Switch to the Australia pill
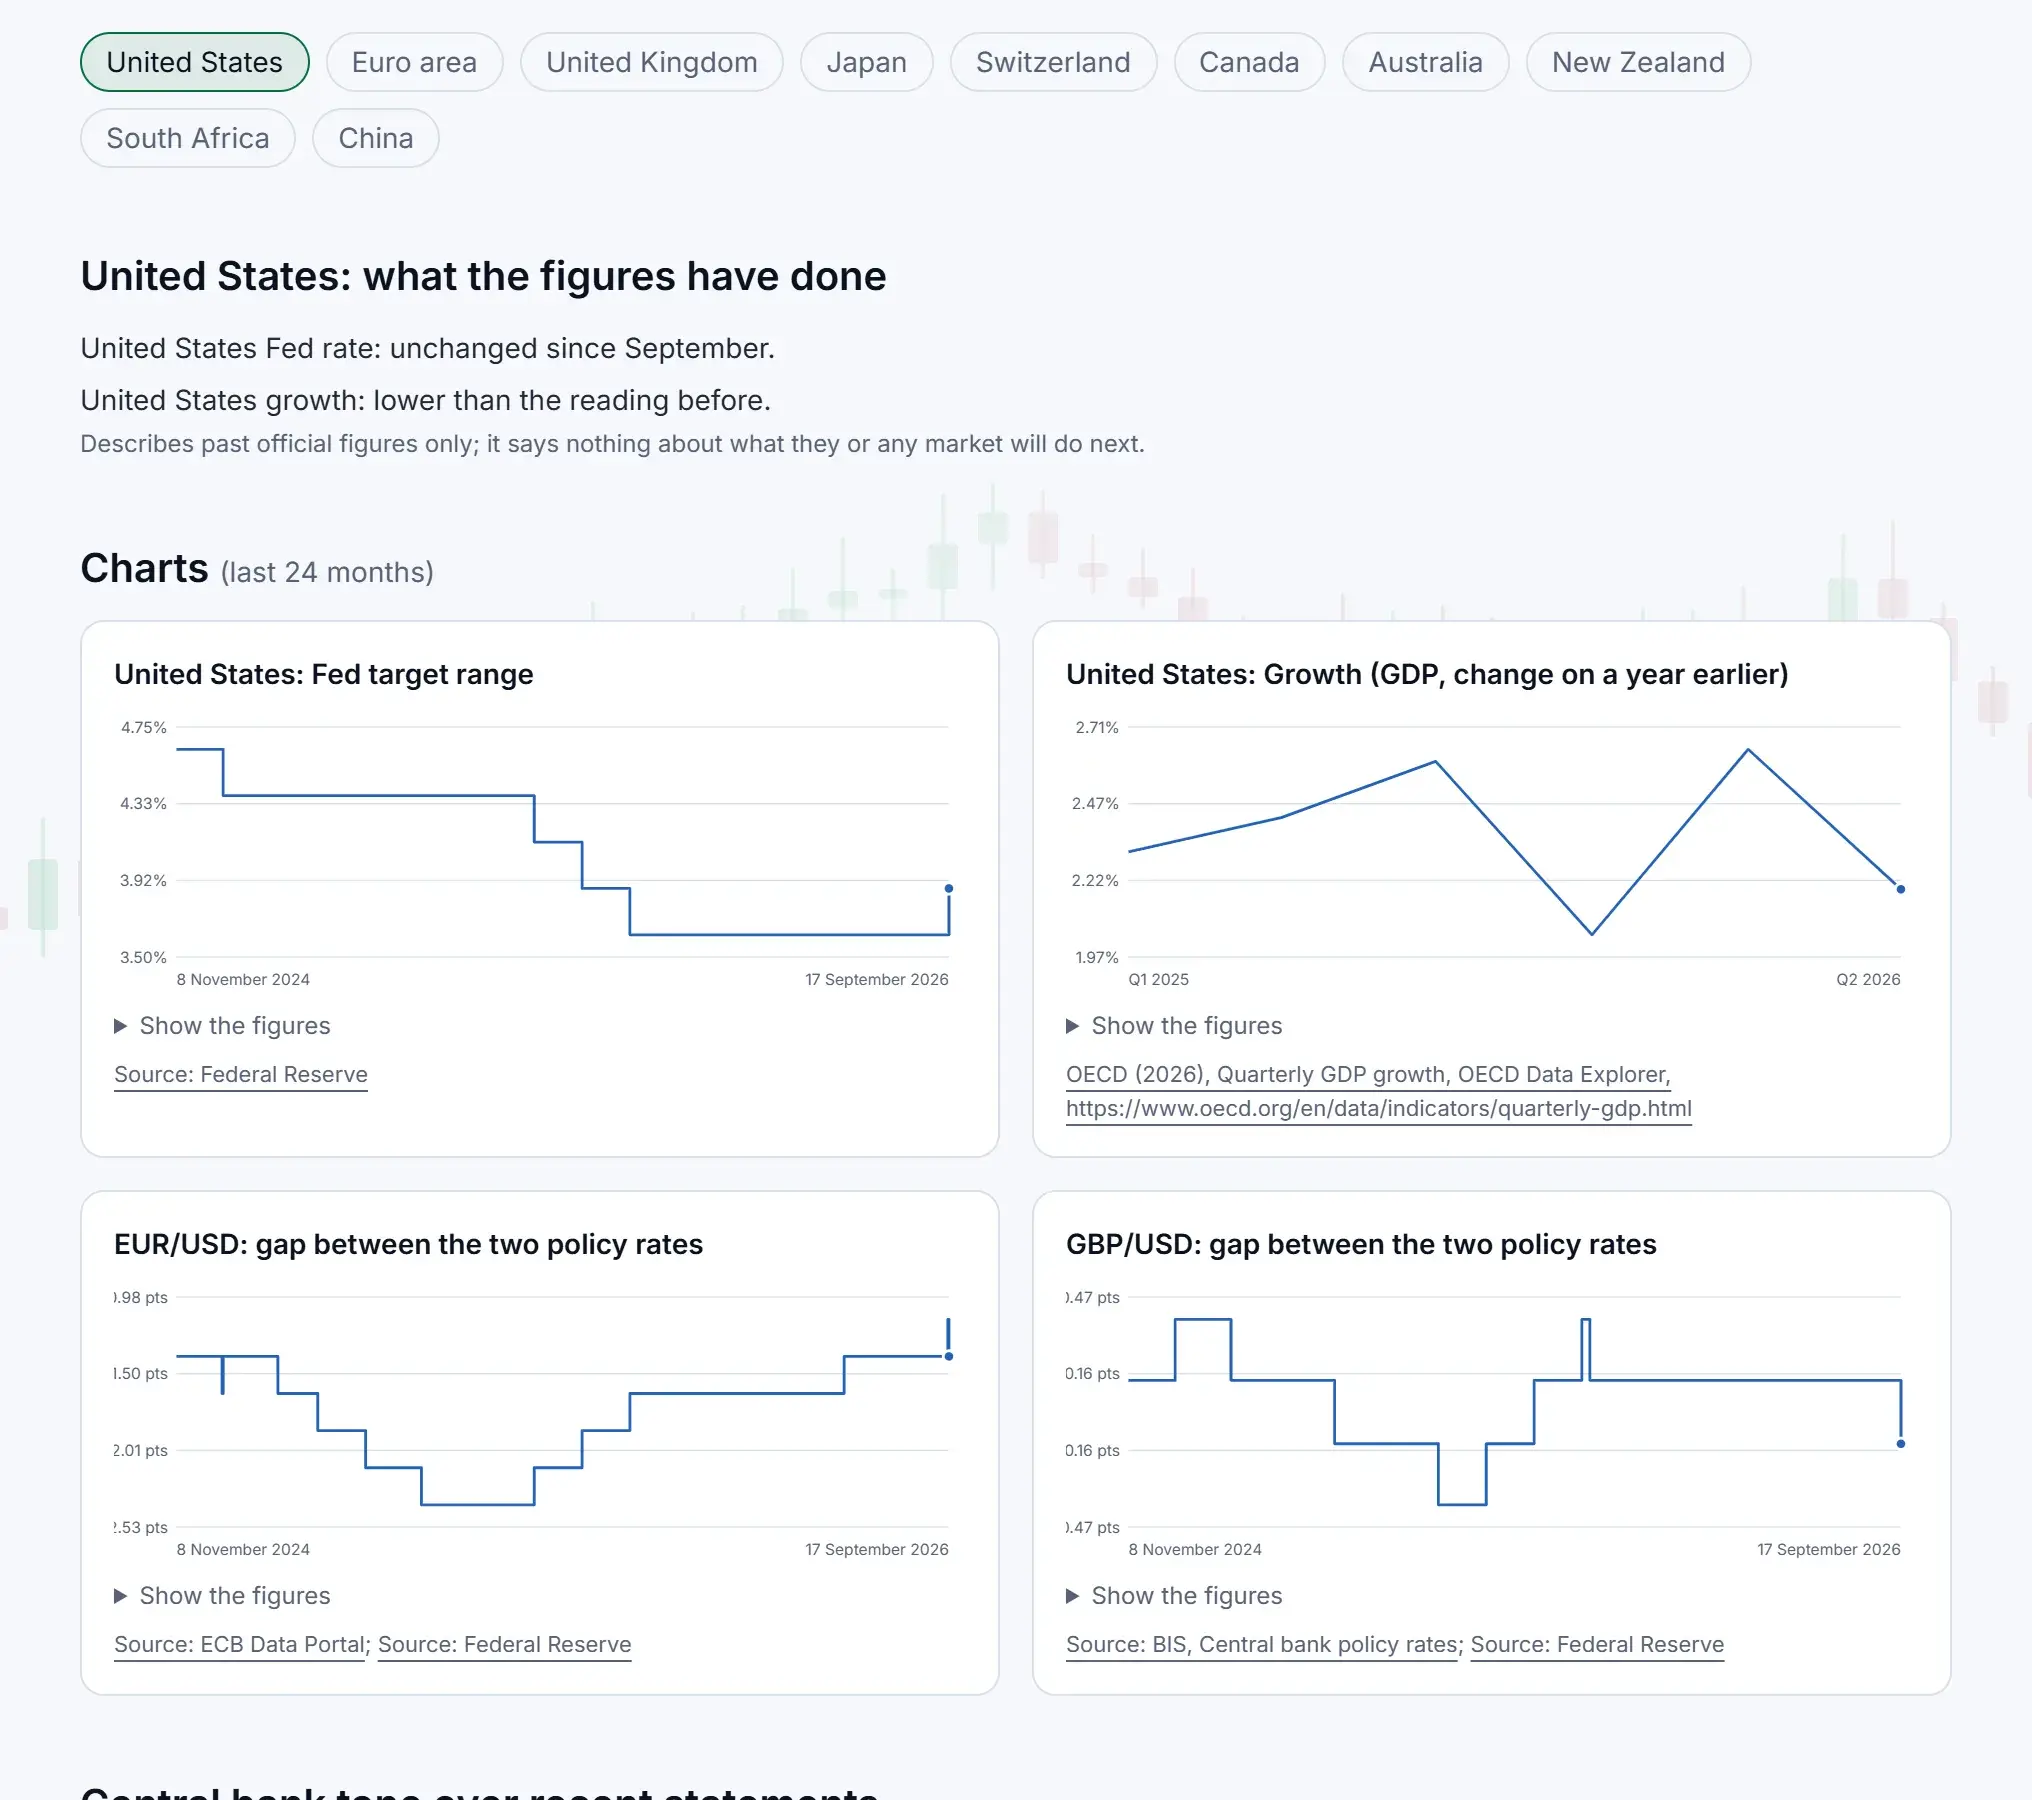 pyautogui.click(x=1425, y=62)
